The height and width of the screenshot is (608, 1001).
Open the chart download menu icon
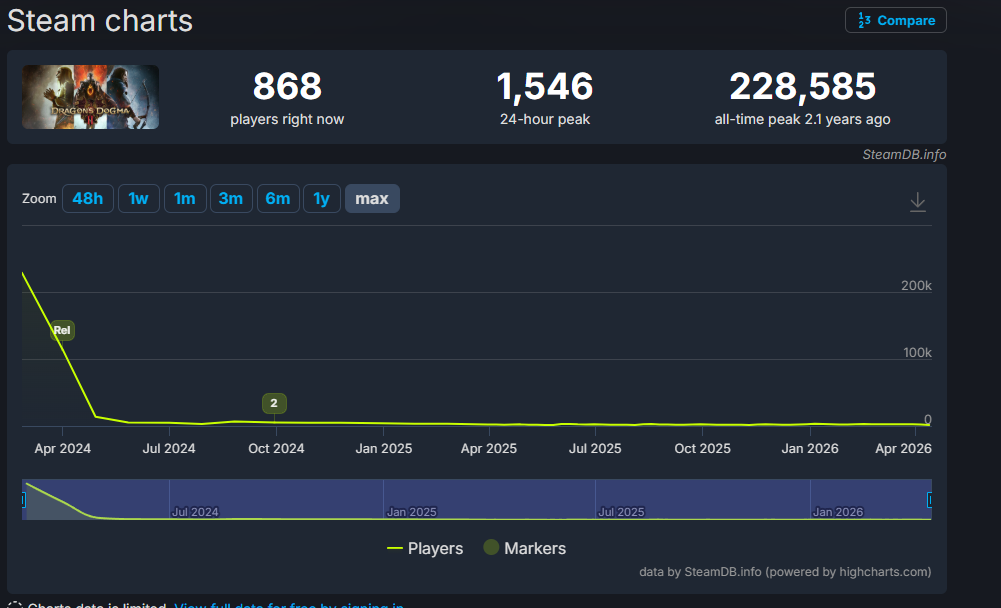coord(917,202)
